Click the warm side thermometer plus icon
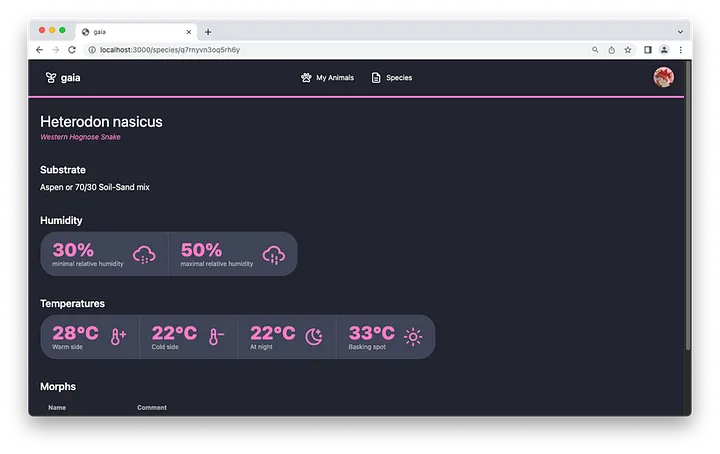Viewport: 720px width, 454px height. click(118, 336)
